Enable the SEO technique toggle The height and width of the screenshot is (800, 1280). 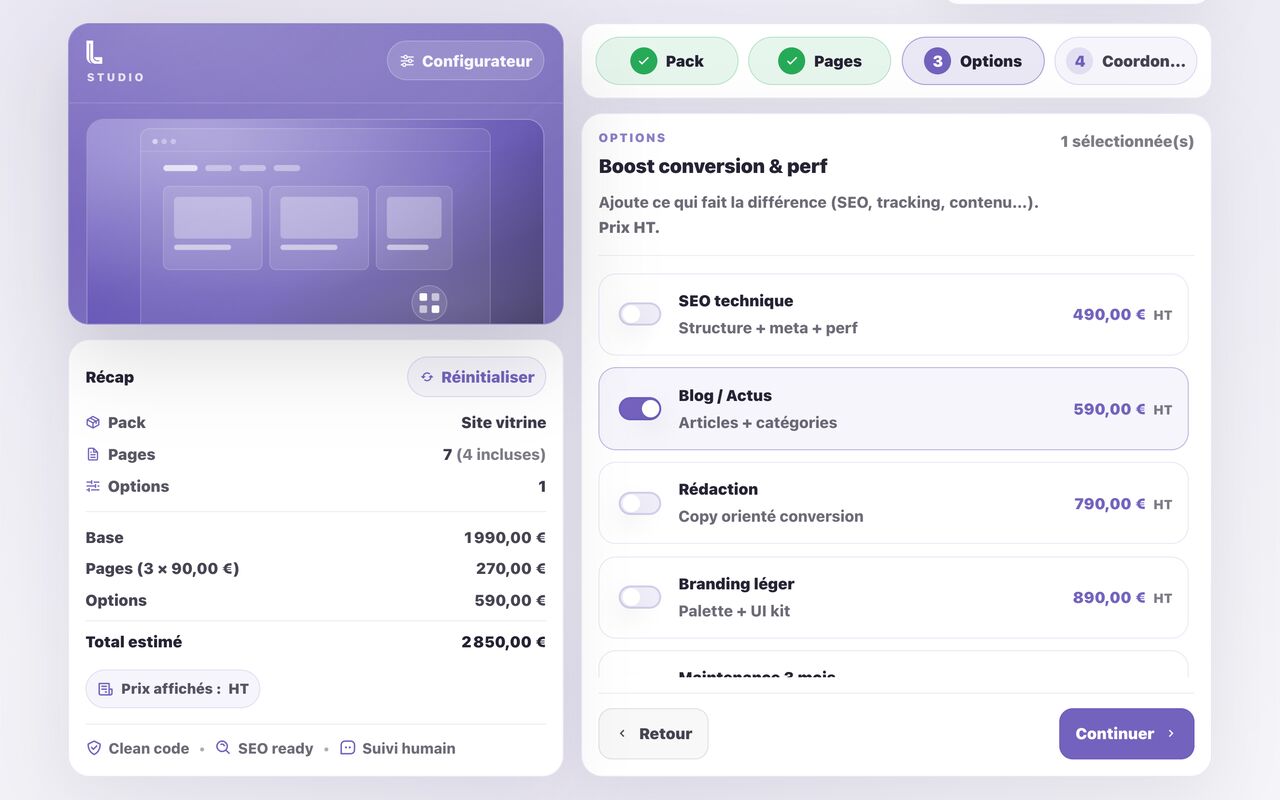tap(640, 314)
